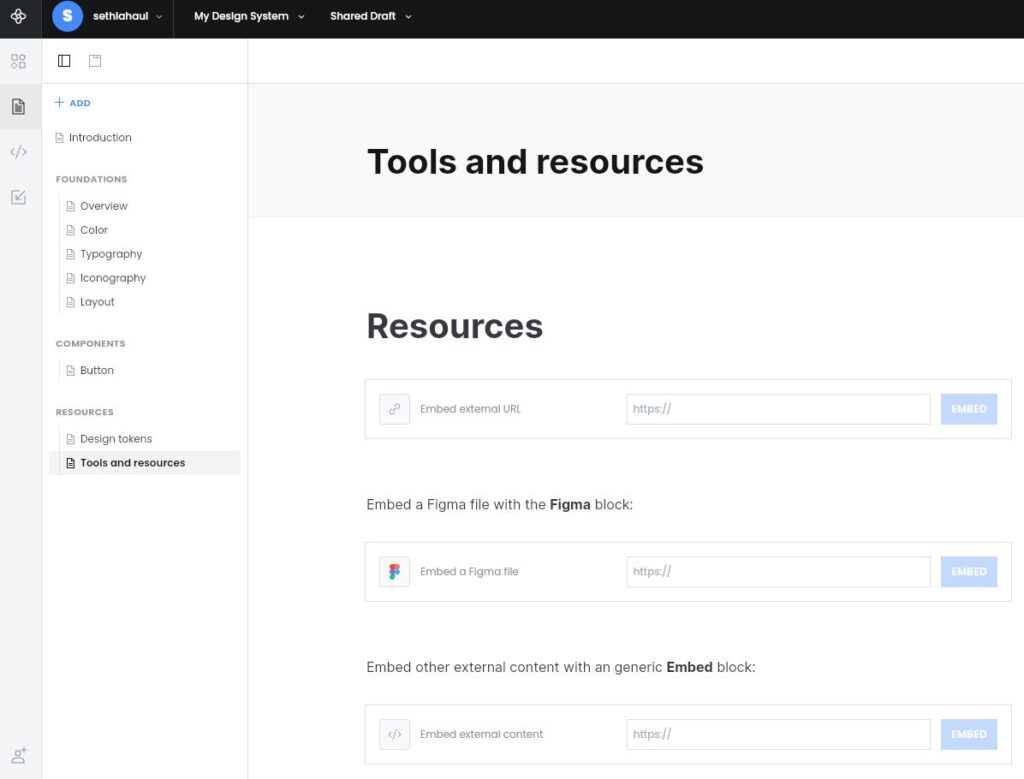This screenshot has width=1024, height=779.
Task: Open the dashboard grid icon in left rail
Action: tap(18, 61)
